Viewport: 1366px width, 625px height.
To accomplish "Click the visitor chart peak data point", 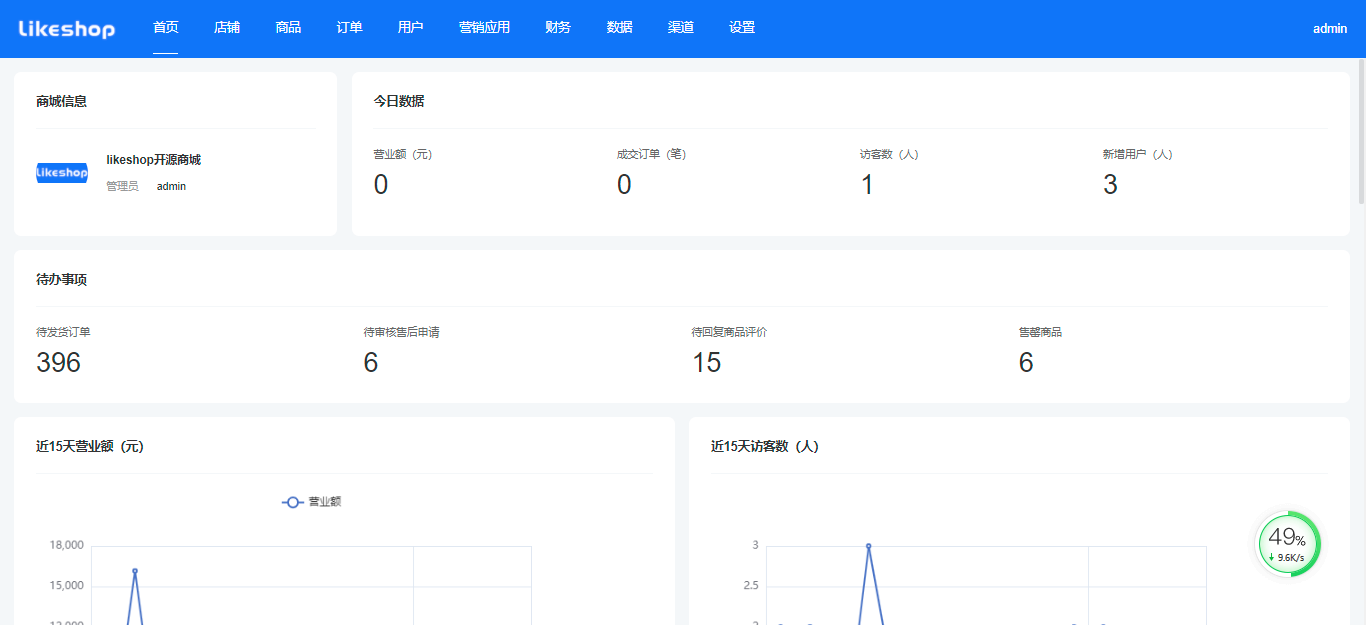I will coord(868,546).
